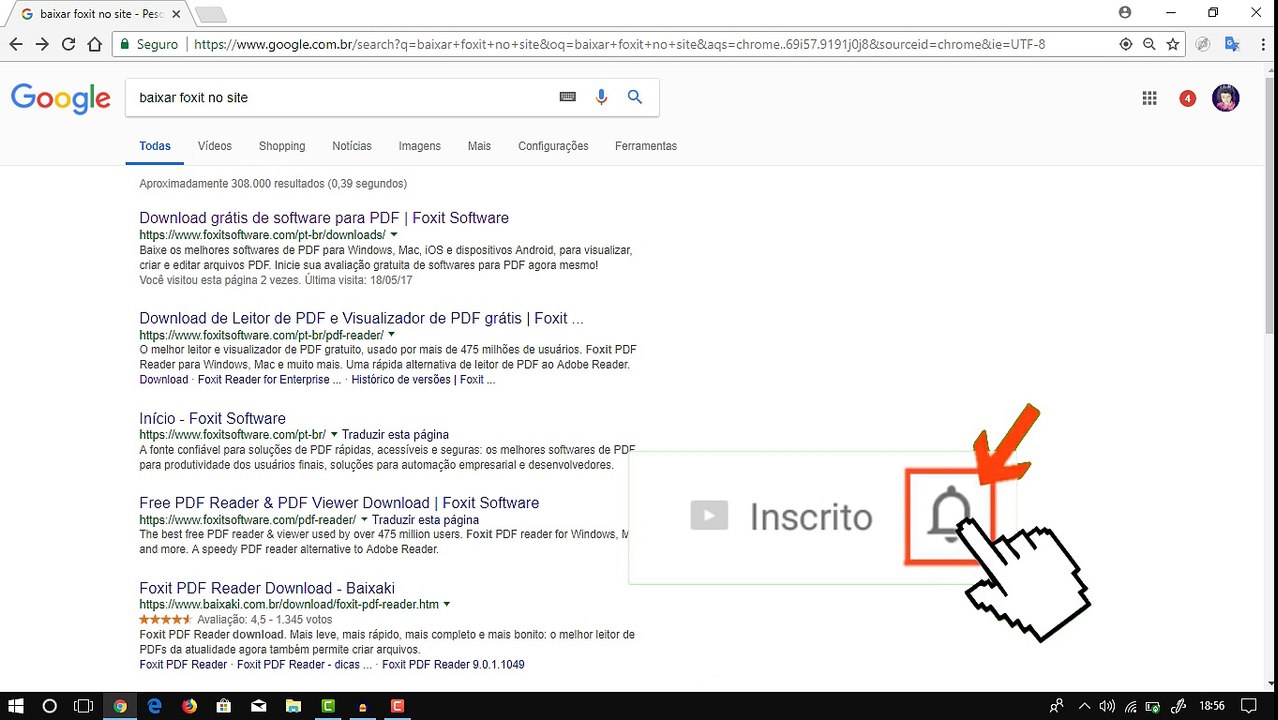
Task: Open 'Foxit PDF Reader 9.0.1.1049' sitelink
Action: (453, 665)
